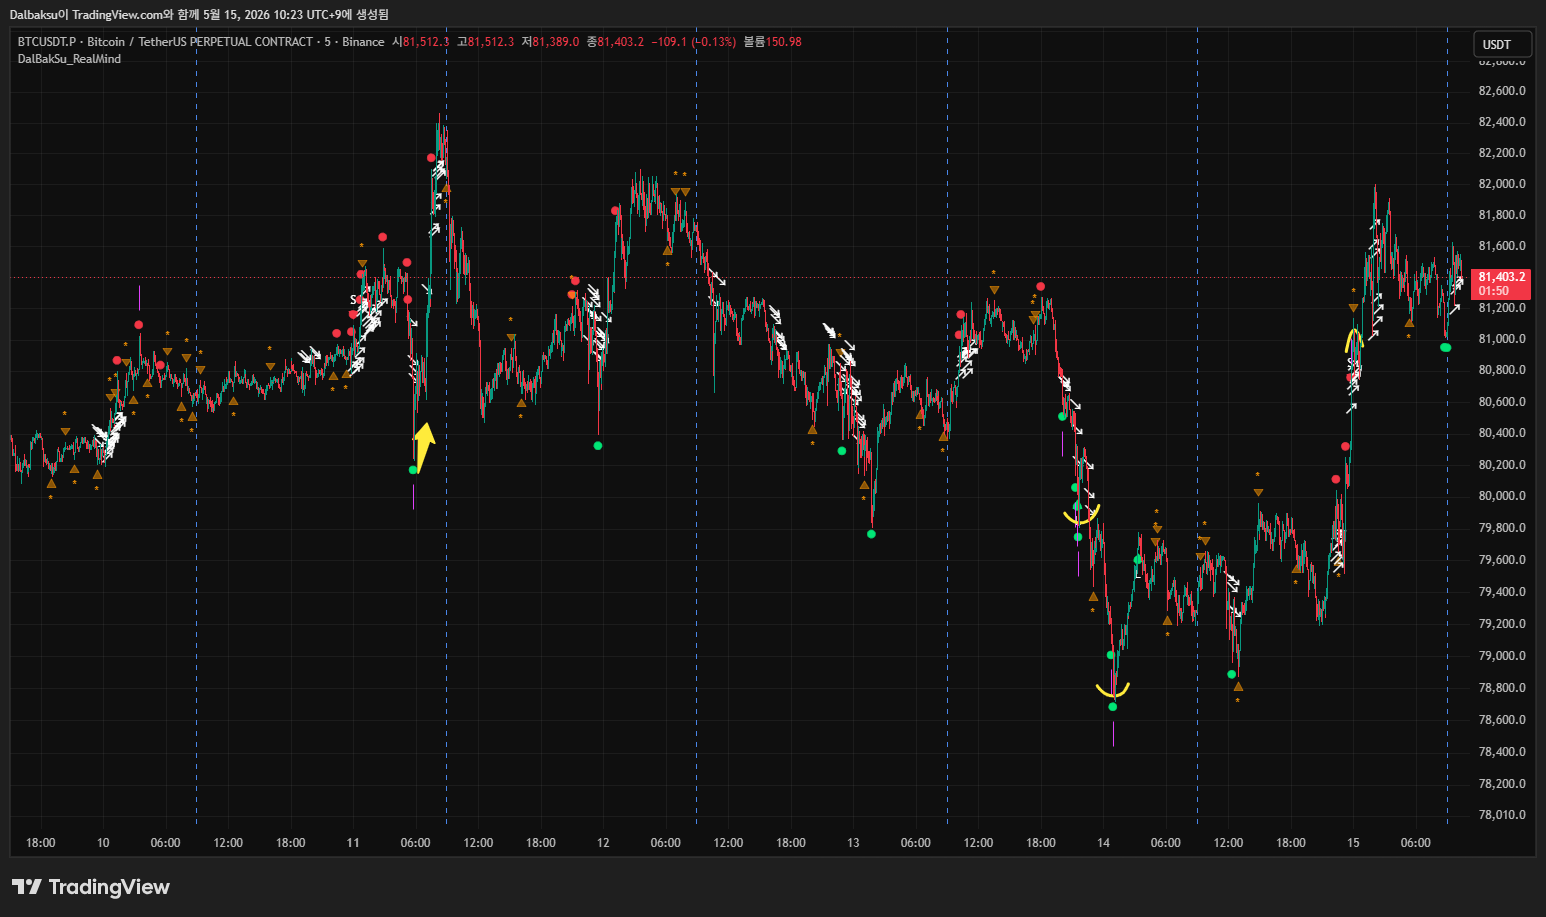Image resolution: width=1546 pixels, height=917 pixels.
Task: Click date label 14 on time axis
Action: (1103, 843)
